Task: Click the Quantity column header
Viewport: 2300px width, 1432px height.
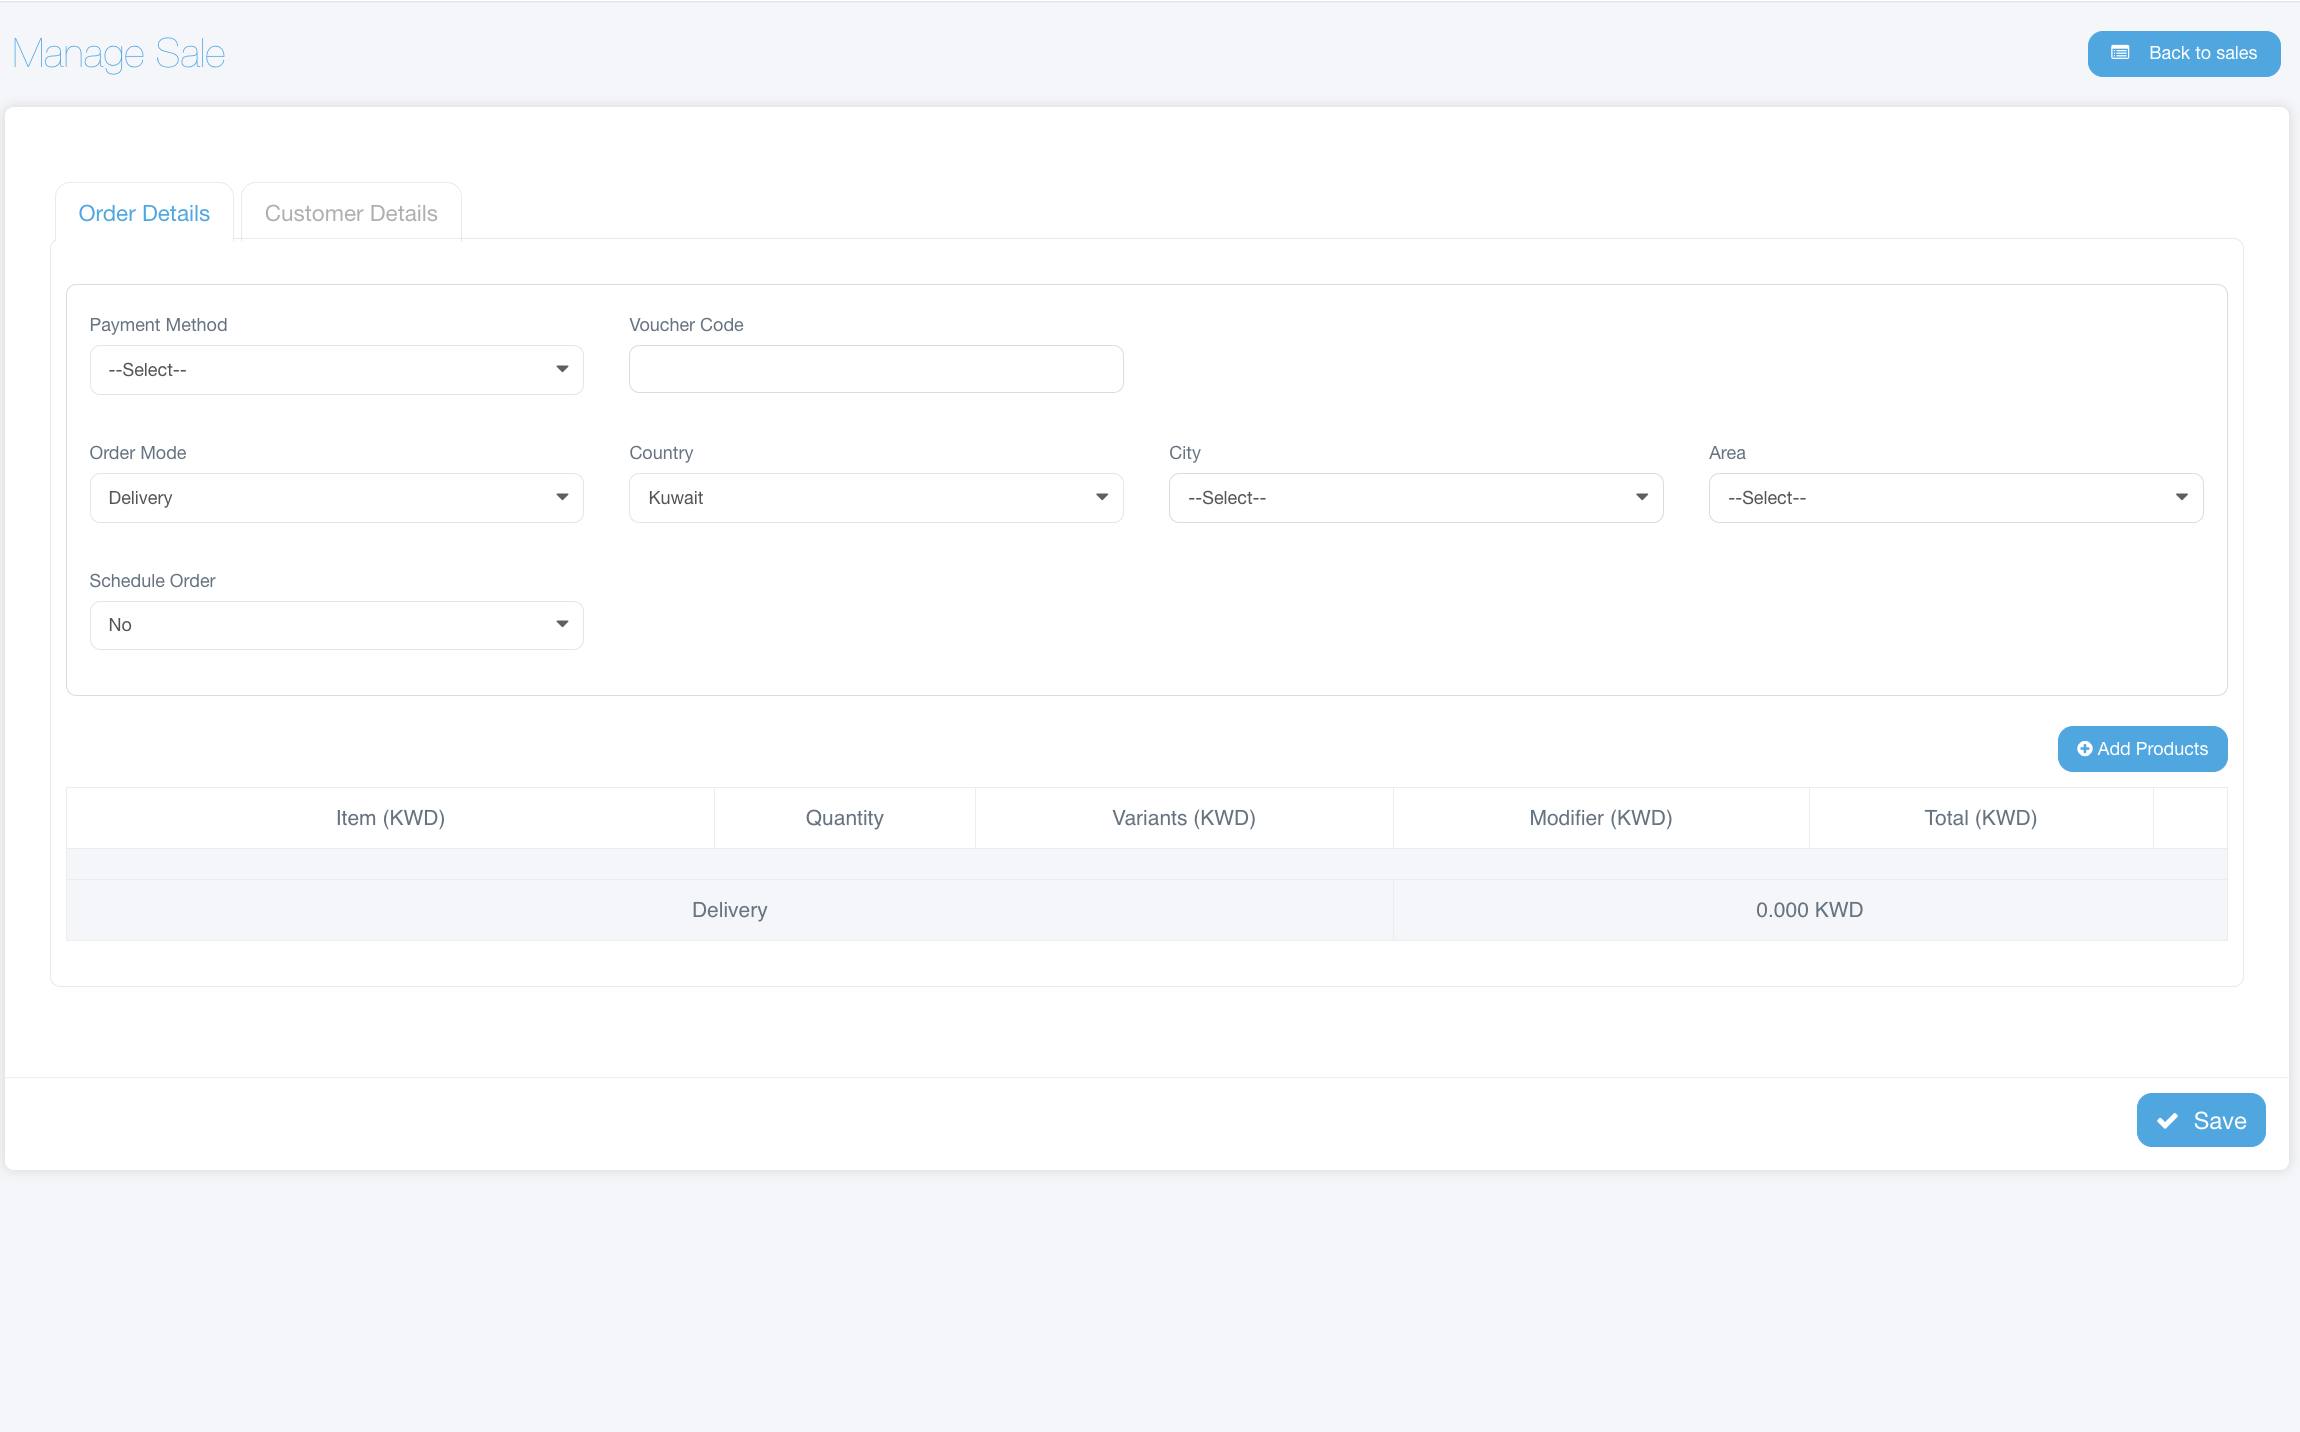Action: [844, 818]
